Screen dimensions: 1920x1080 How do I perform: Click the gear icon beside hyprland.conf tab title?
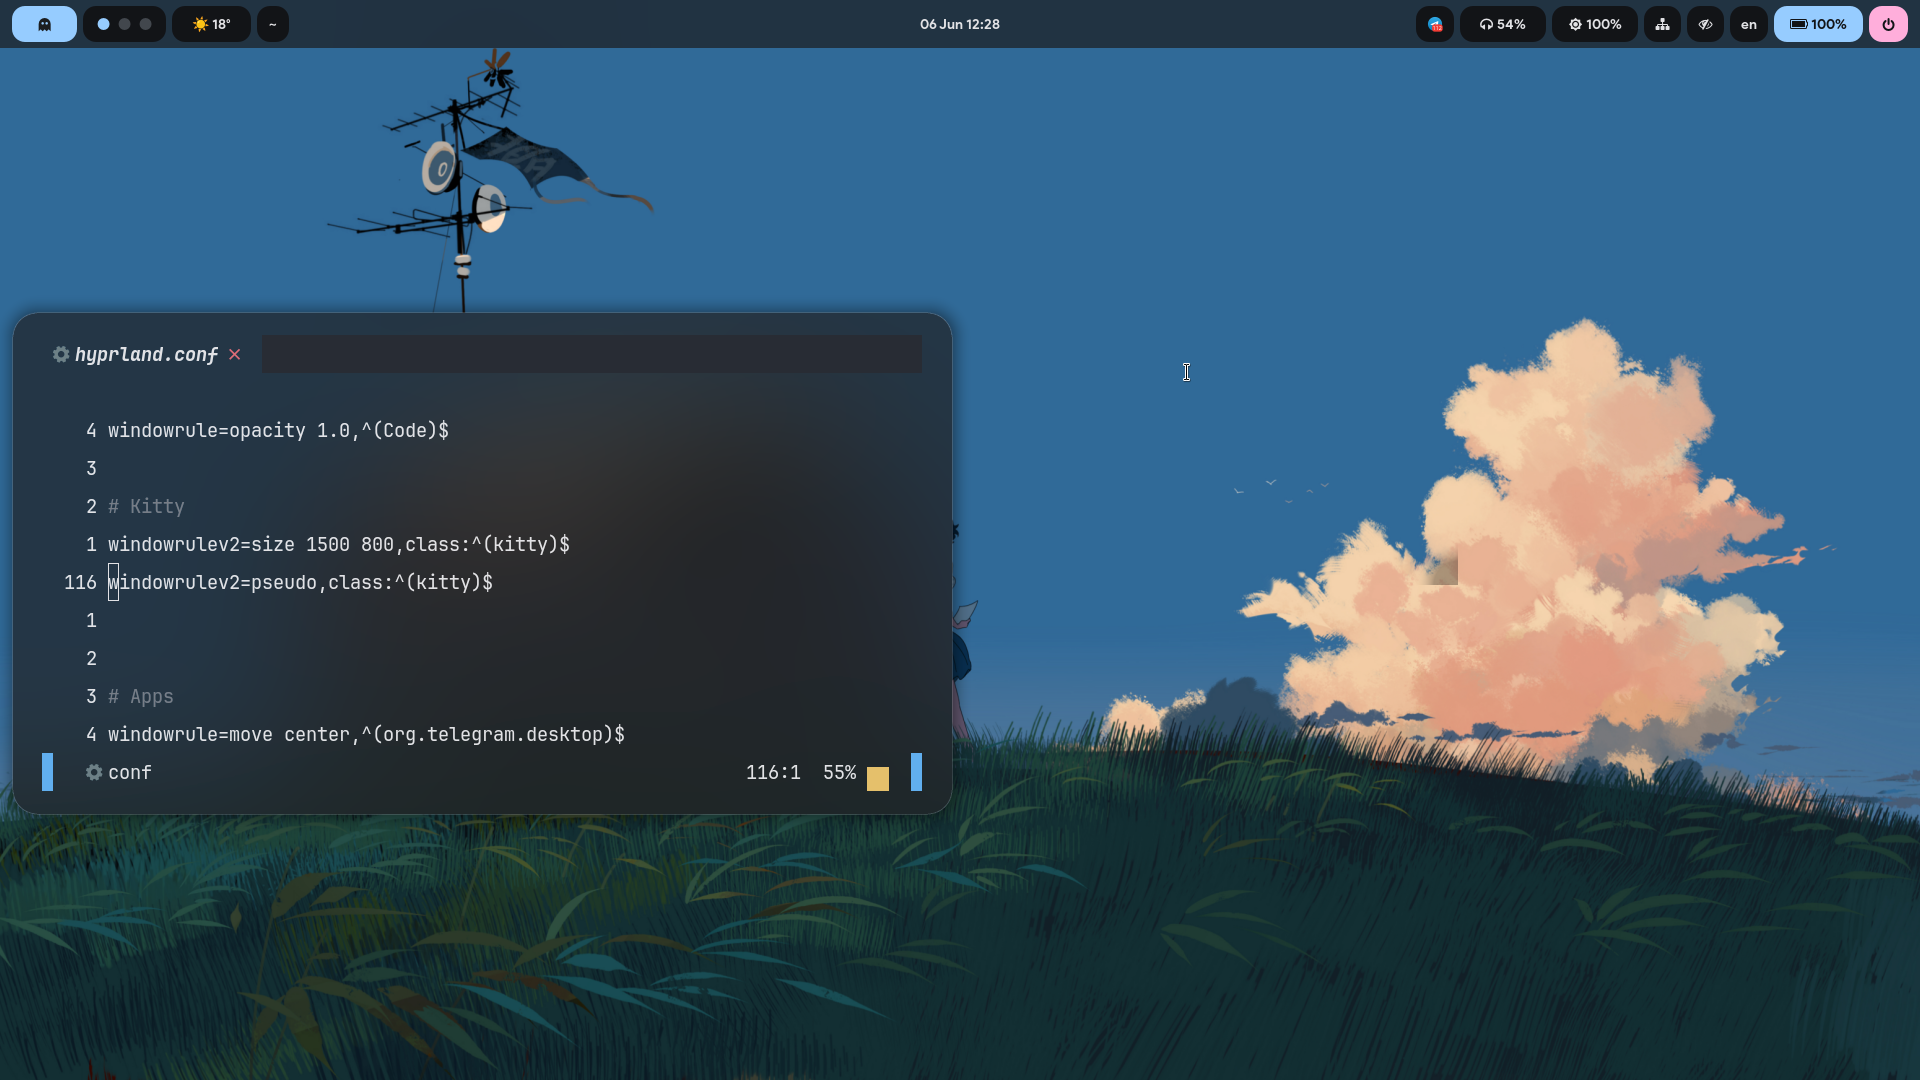[x=60, y=354]
